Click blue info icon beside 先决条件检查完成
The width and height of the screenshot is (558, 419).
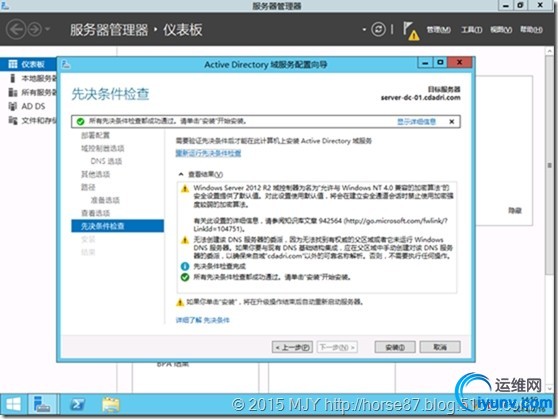(185, 266)
